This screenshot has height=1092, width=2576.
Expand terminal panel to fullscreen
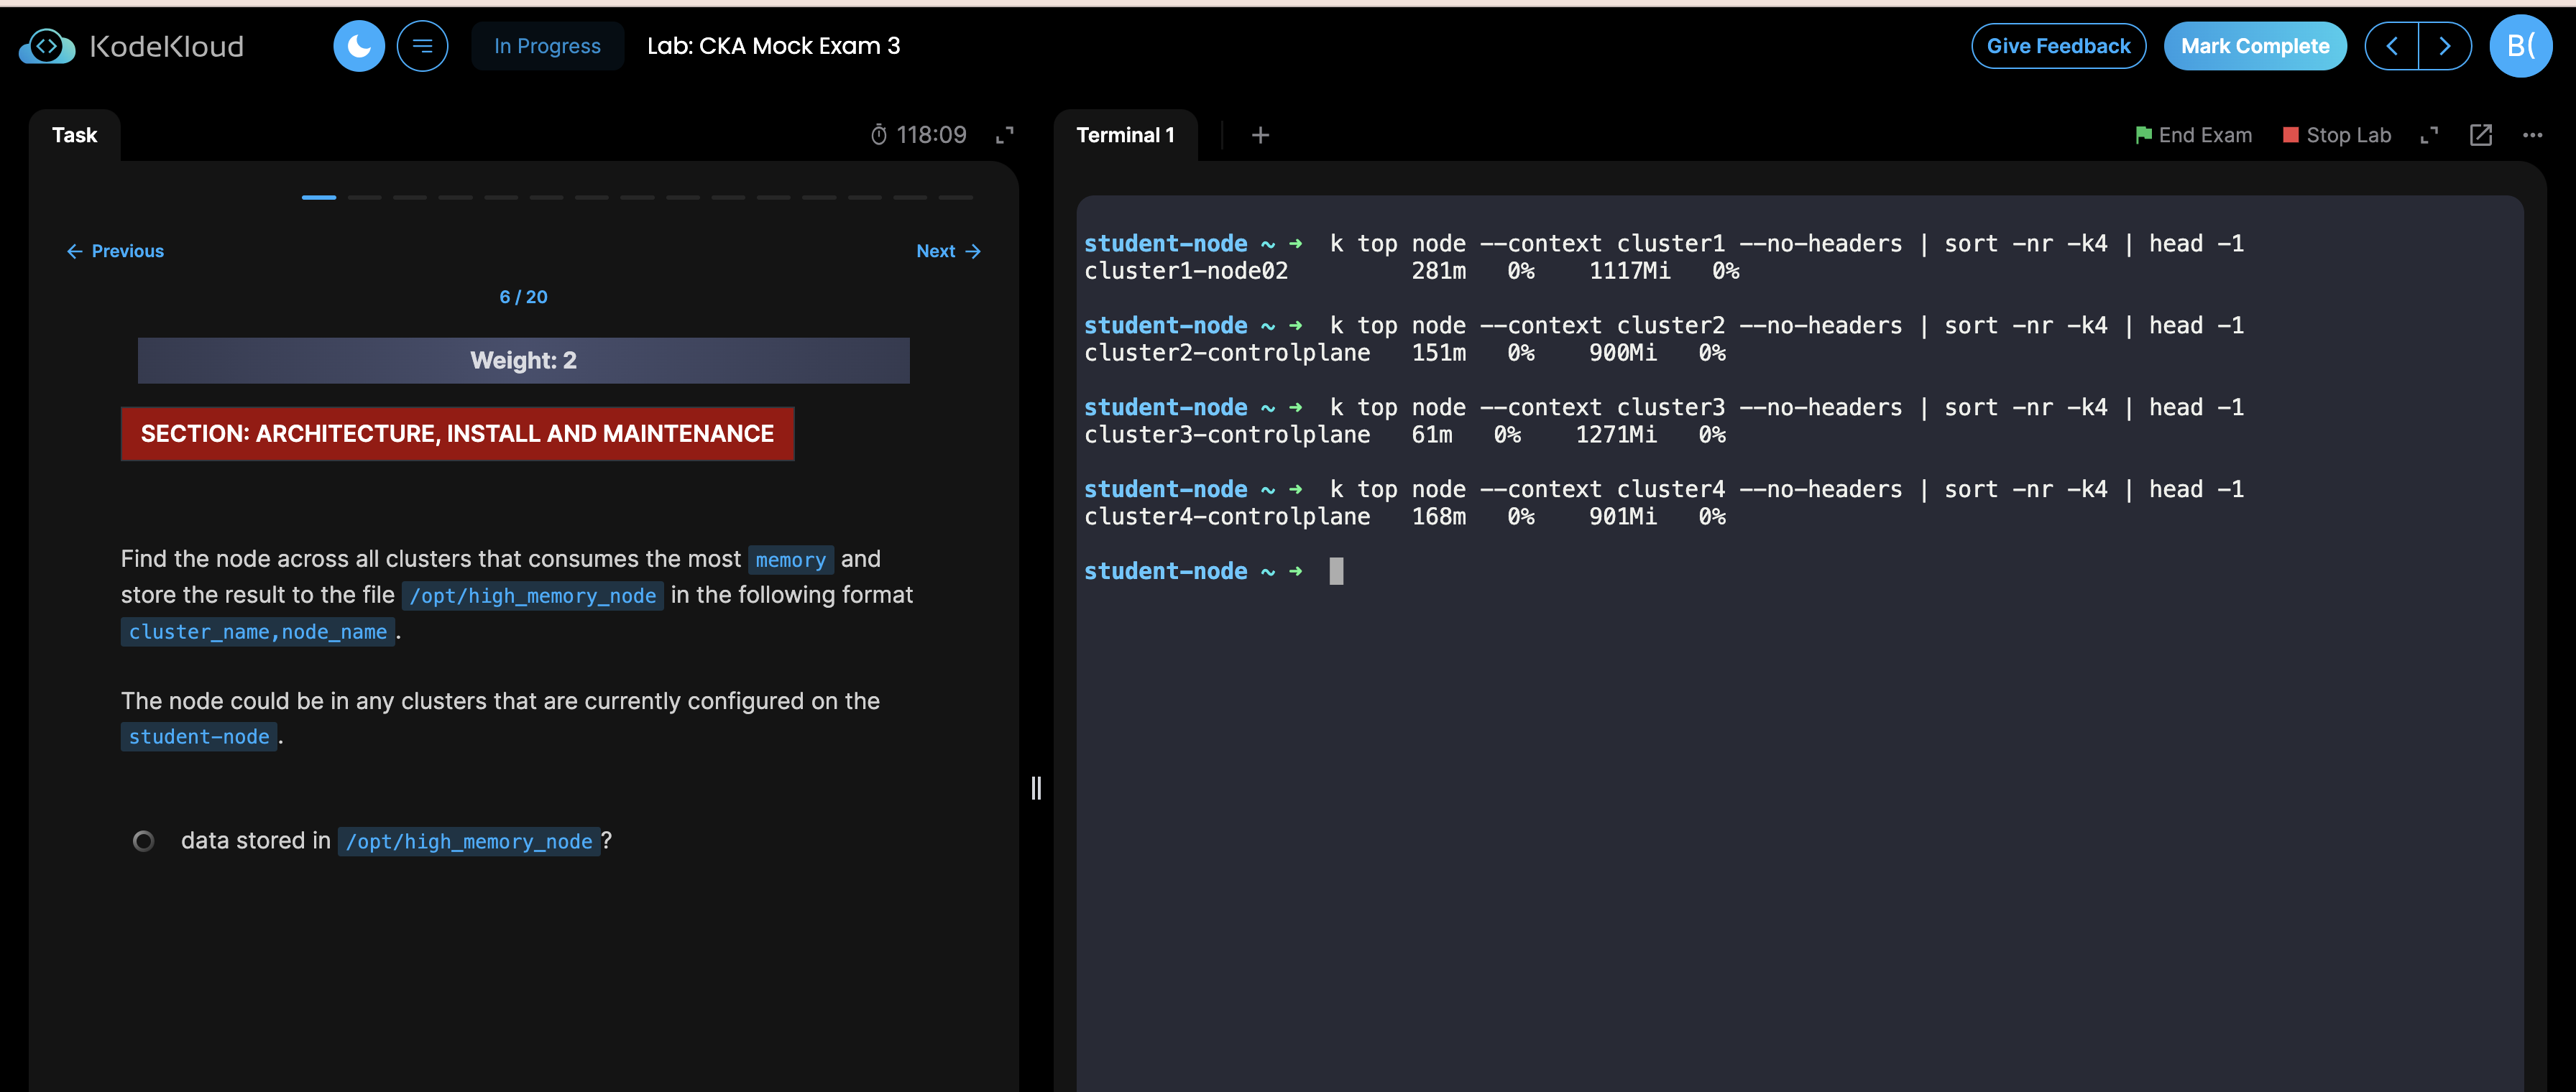pos(2429,135)
